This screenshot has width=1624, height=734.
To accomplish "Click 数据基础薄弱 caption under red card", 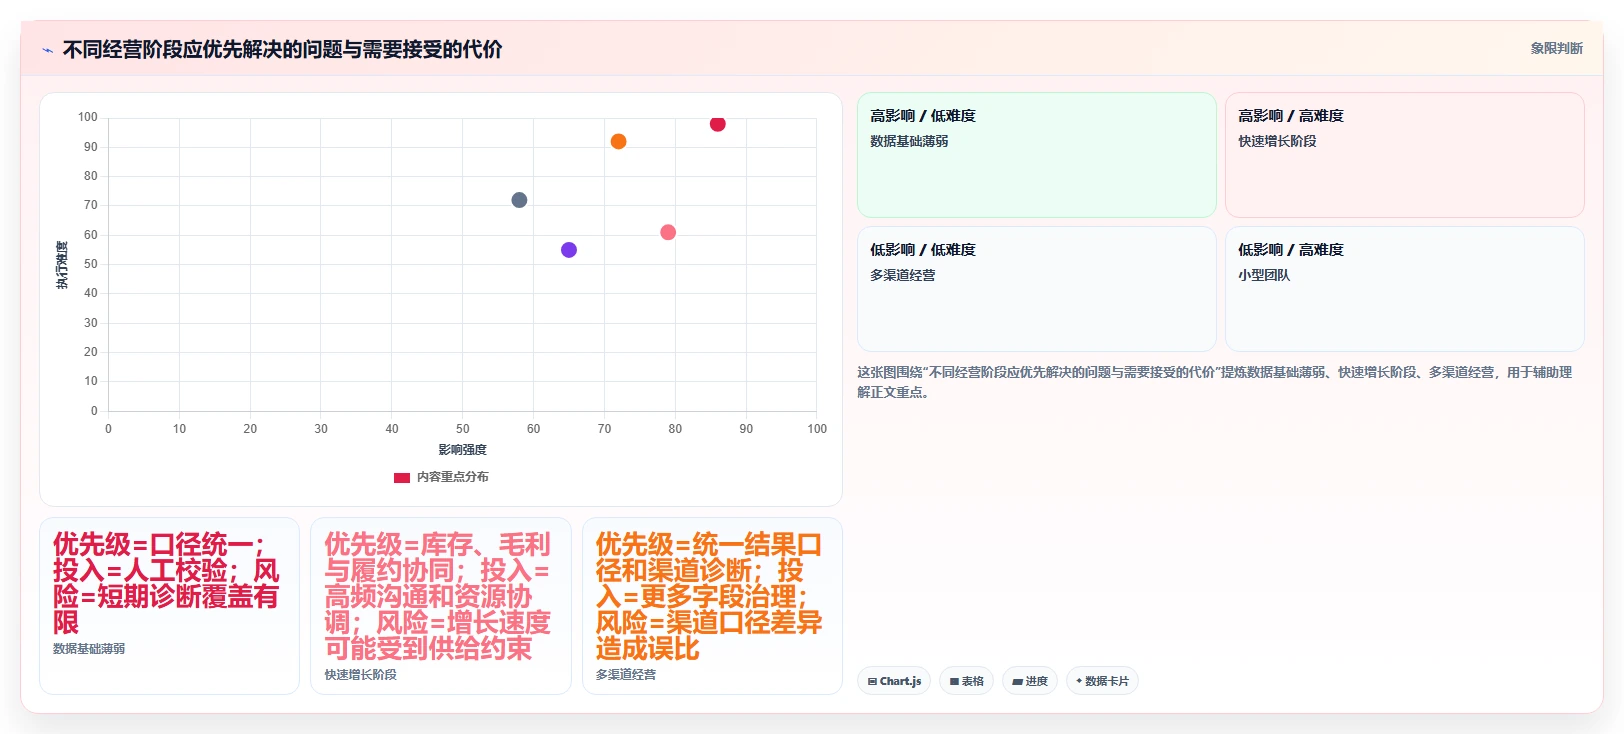I will (89, 649).
